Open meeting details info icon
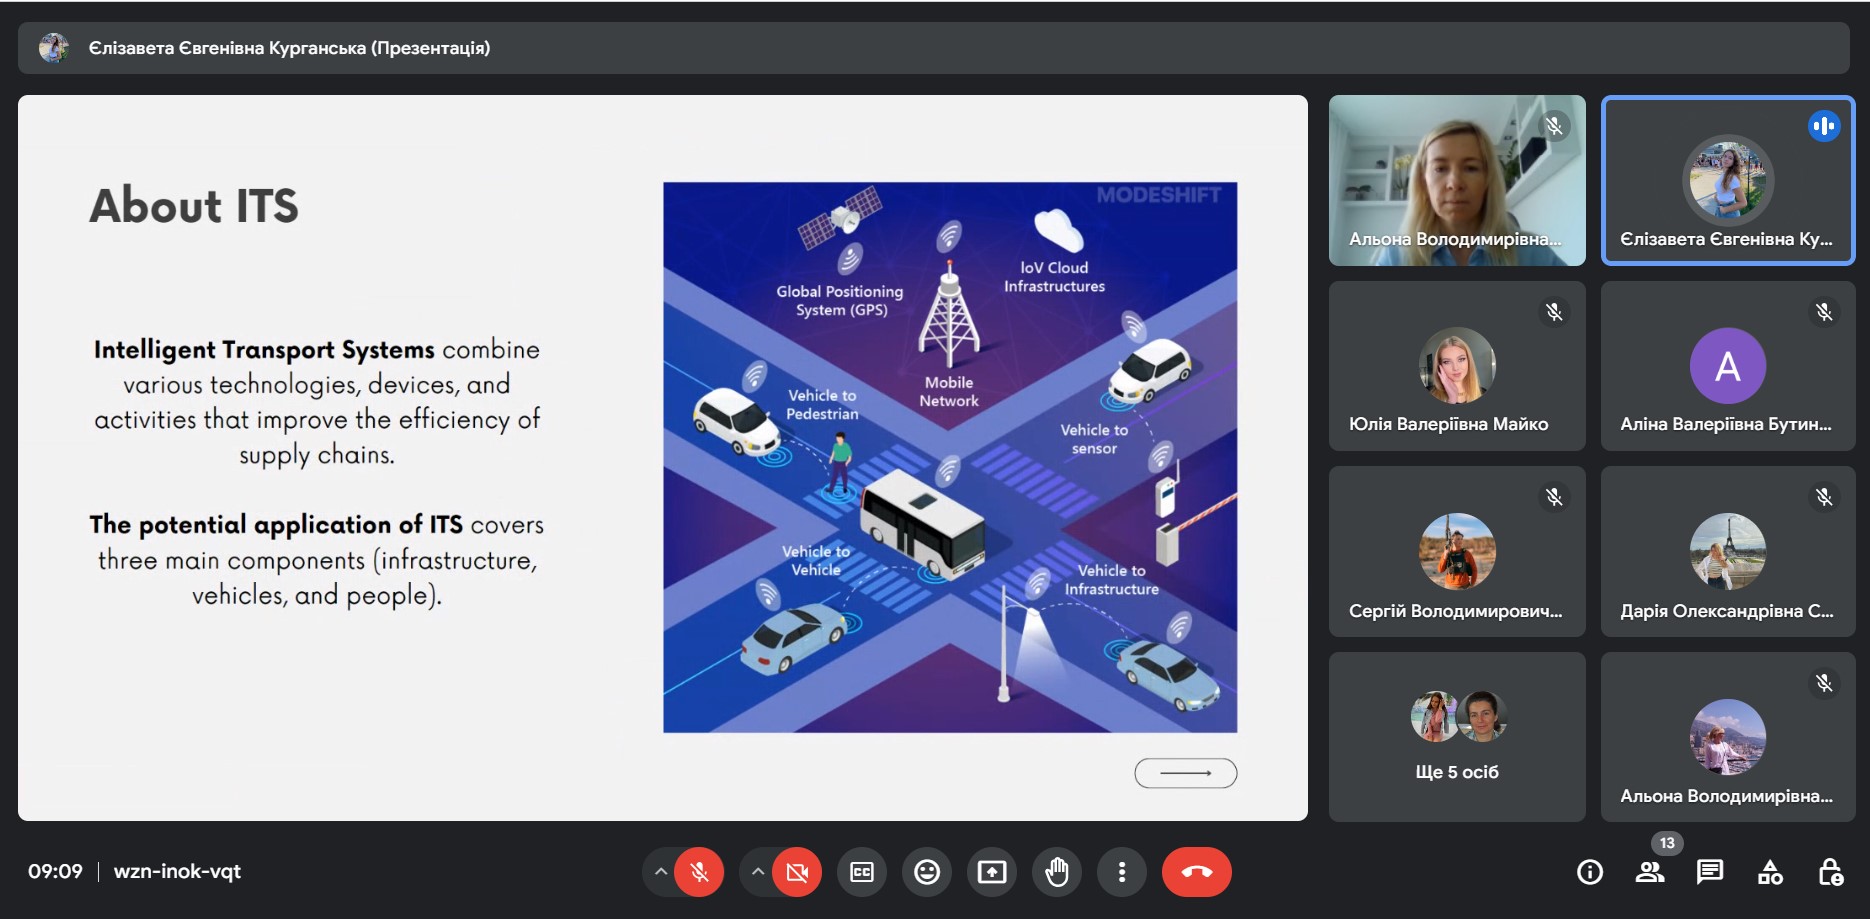The height and width of the screenshot is (919, 1870). click(1589, 872)
